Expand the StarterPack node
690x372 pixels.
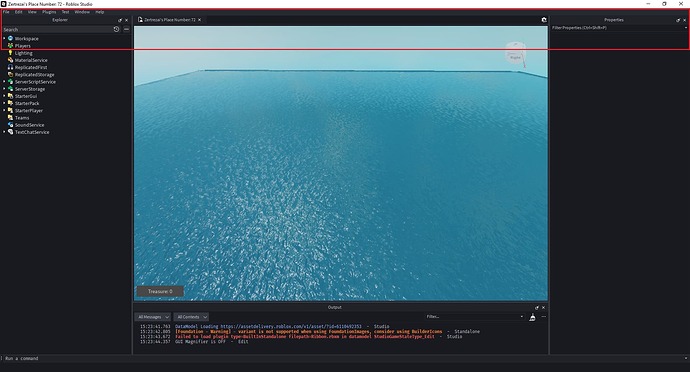(4, 103)
